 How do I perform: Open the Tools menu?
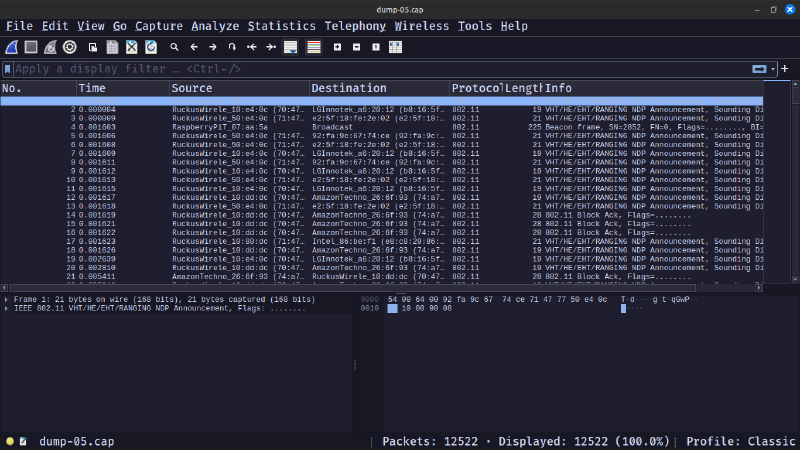coord(474,26)
